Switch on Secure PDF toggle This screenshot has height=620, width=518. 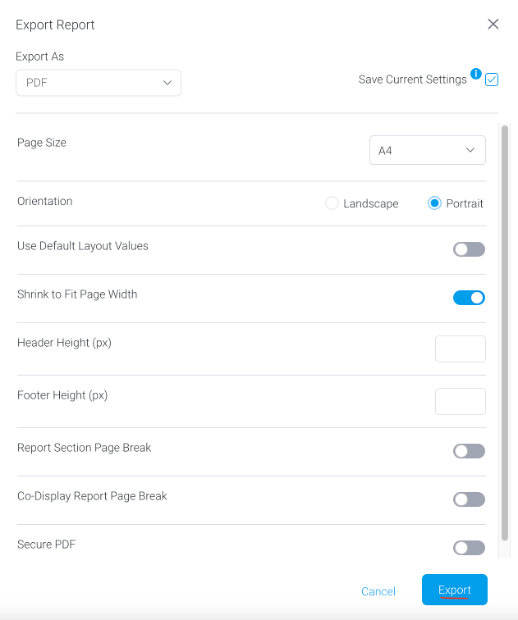point(469,548)
